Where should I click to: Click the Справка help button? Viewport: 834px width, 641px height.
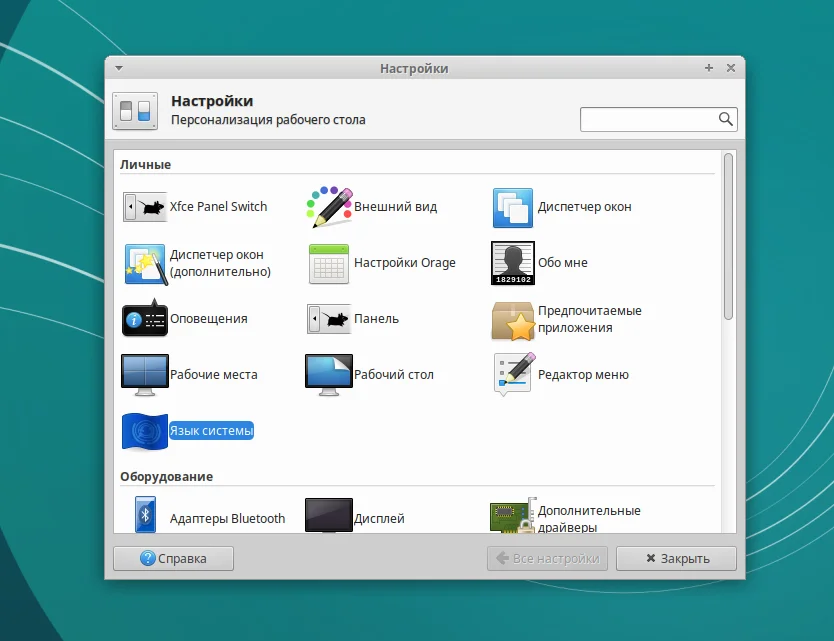[x=173, y=559]
